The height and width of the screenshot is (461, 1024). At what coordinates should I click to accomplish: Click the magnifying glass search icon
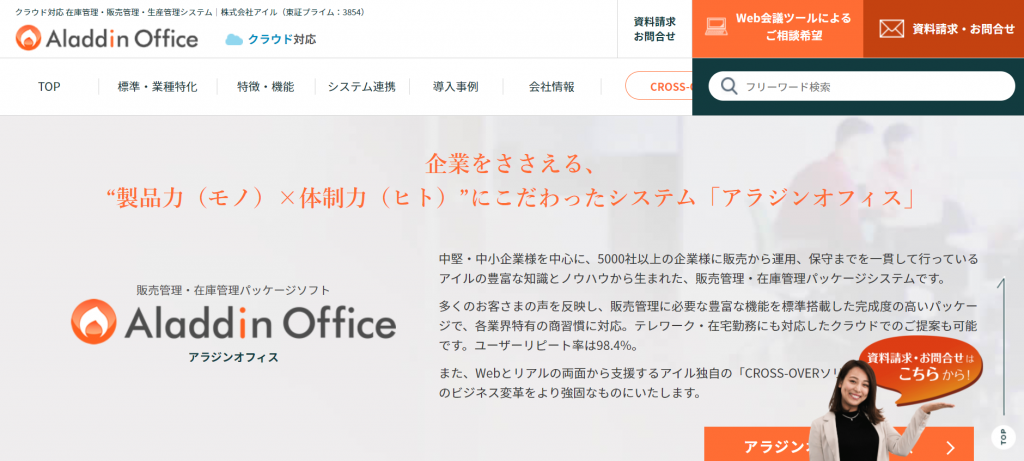tap(729, 86)
